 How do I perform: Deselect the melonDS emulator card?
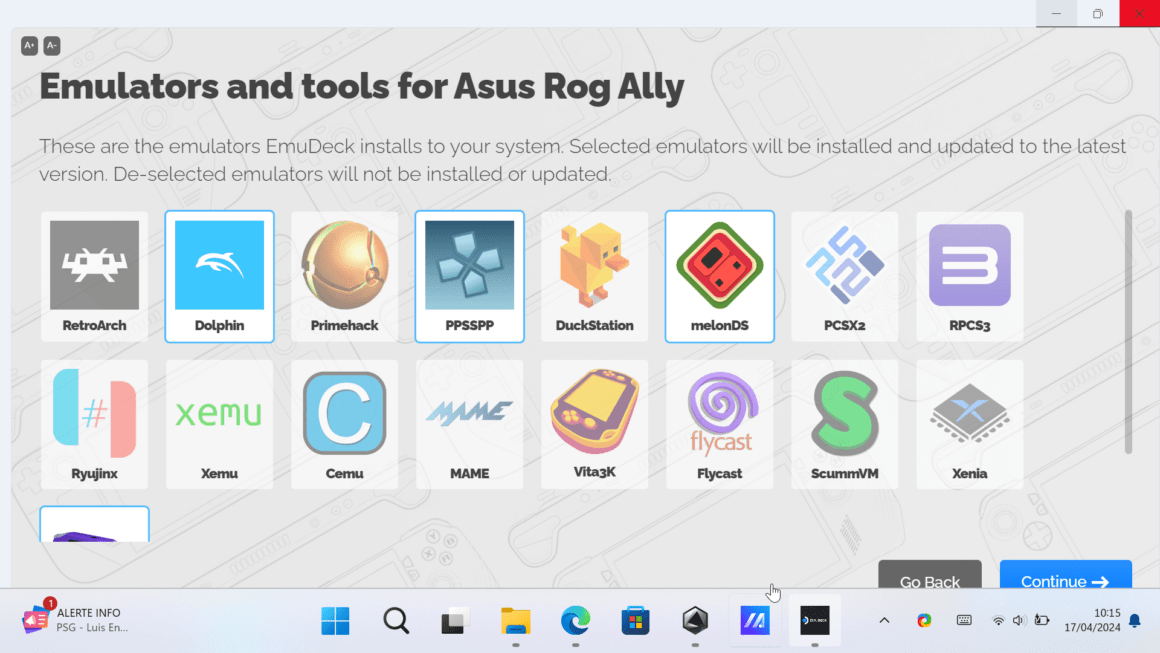pyautogui.click(x=719, y=276)
